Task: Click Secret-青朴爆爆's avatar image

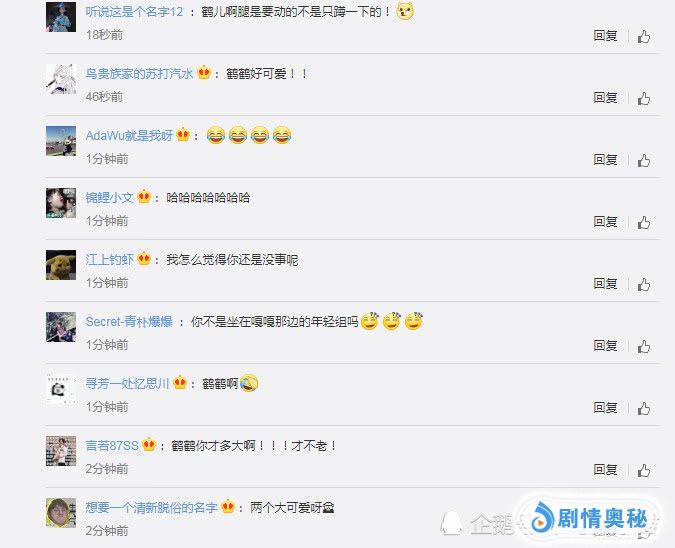Action: (61, 327)
